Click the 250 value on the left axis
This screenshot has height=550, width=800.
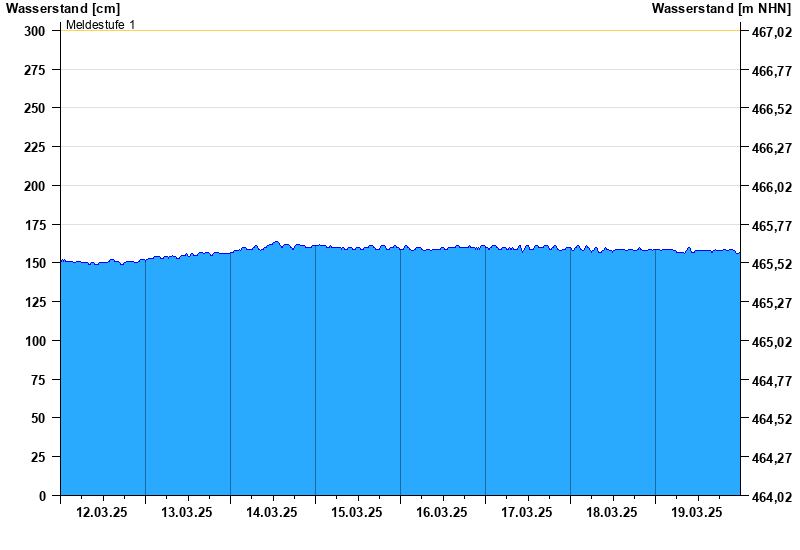pos(35,108)
